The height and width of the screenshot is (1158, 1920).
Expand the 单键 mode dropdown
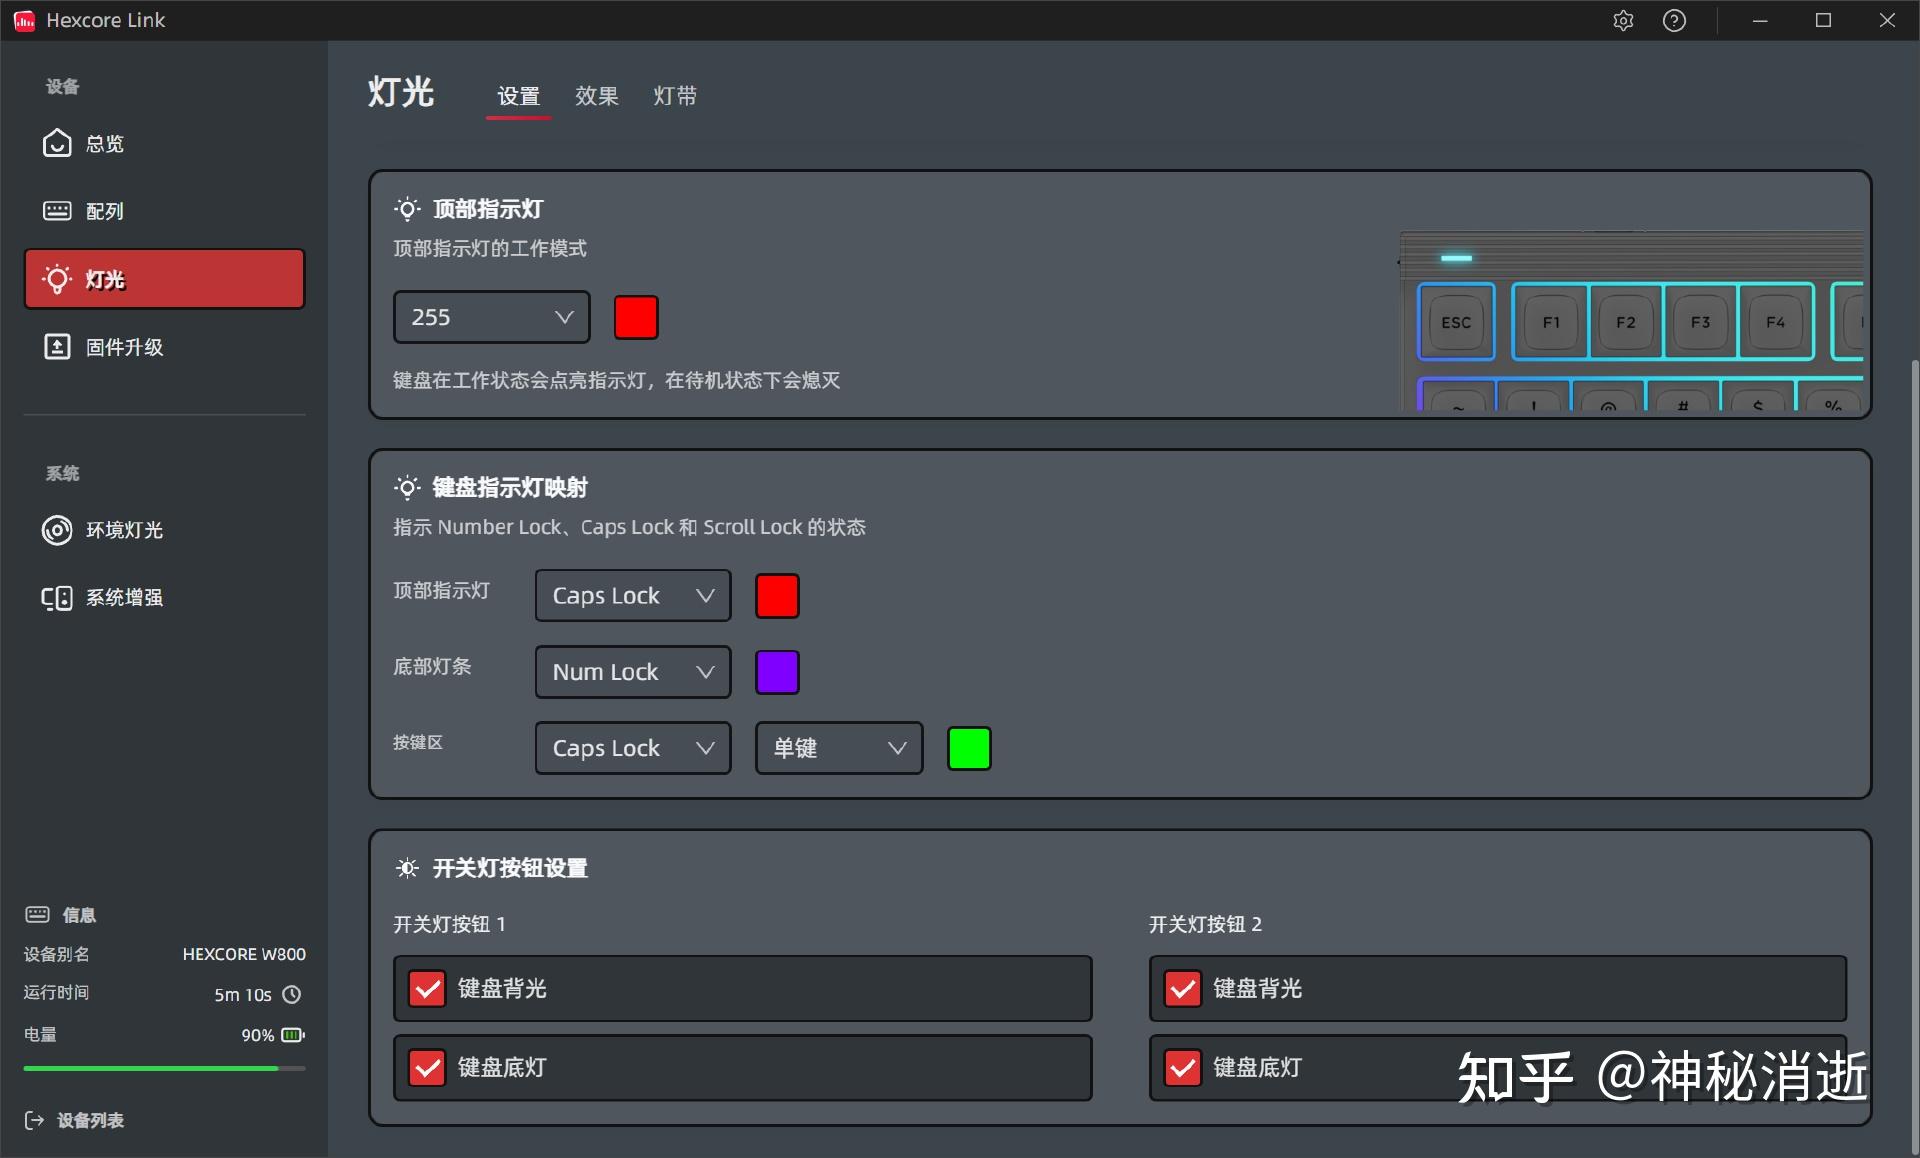(838, 747)
